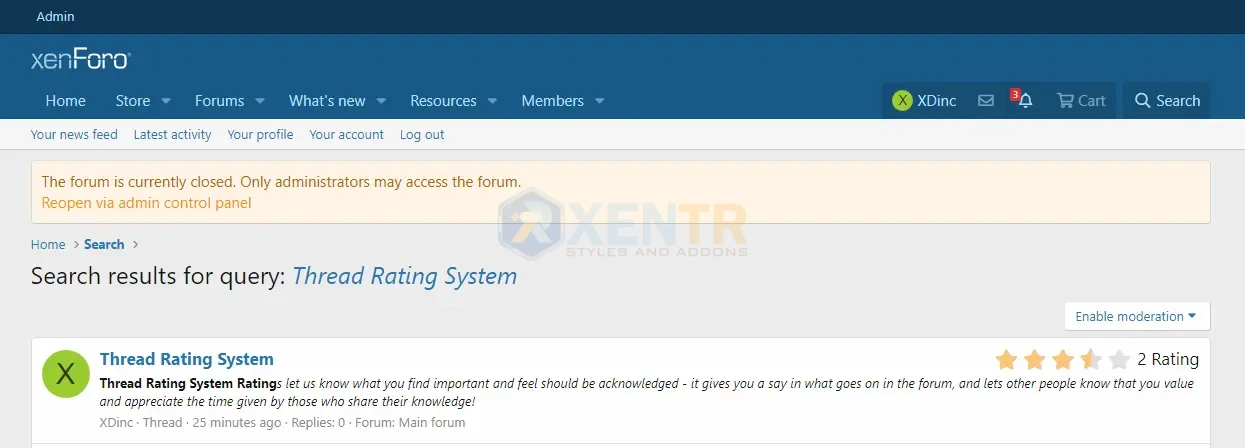
Task: Expand the Forums dropdown arrow
Action: pyautogui.click(x=260, y=101)
